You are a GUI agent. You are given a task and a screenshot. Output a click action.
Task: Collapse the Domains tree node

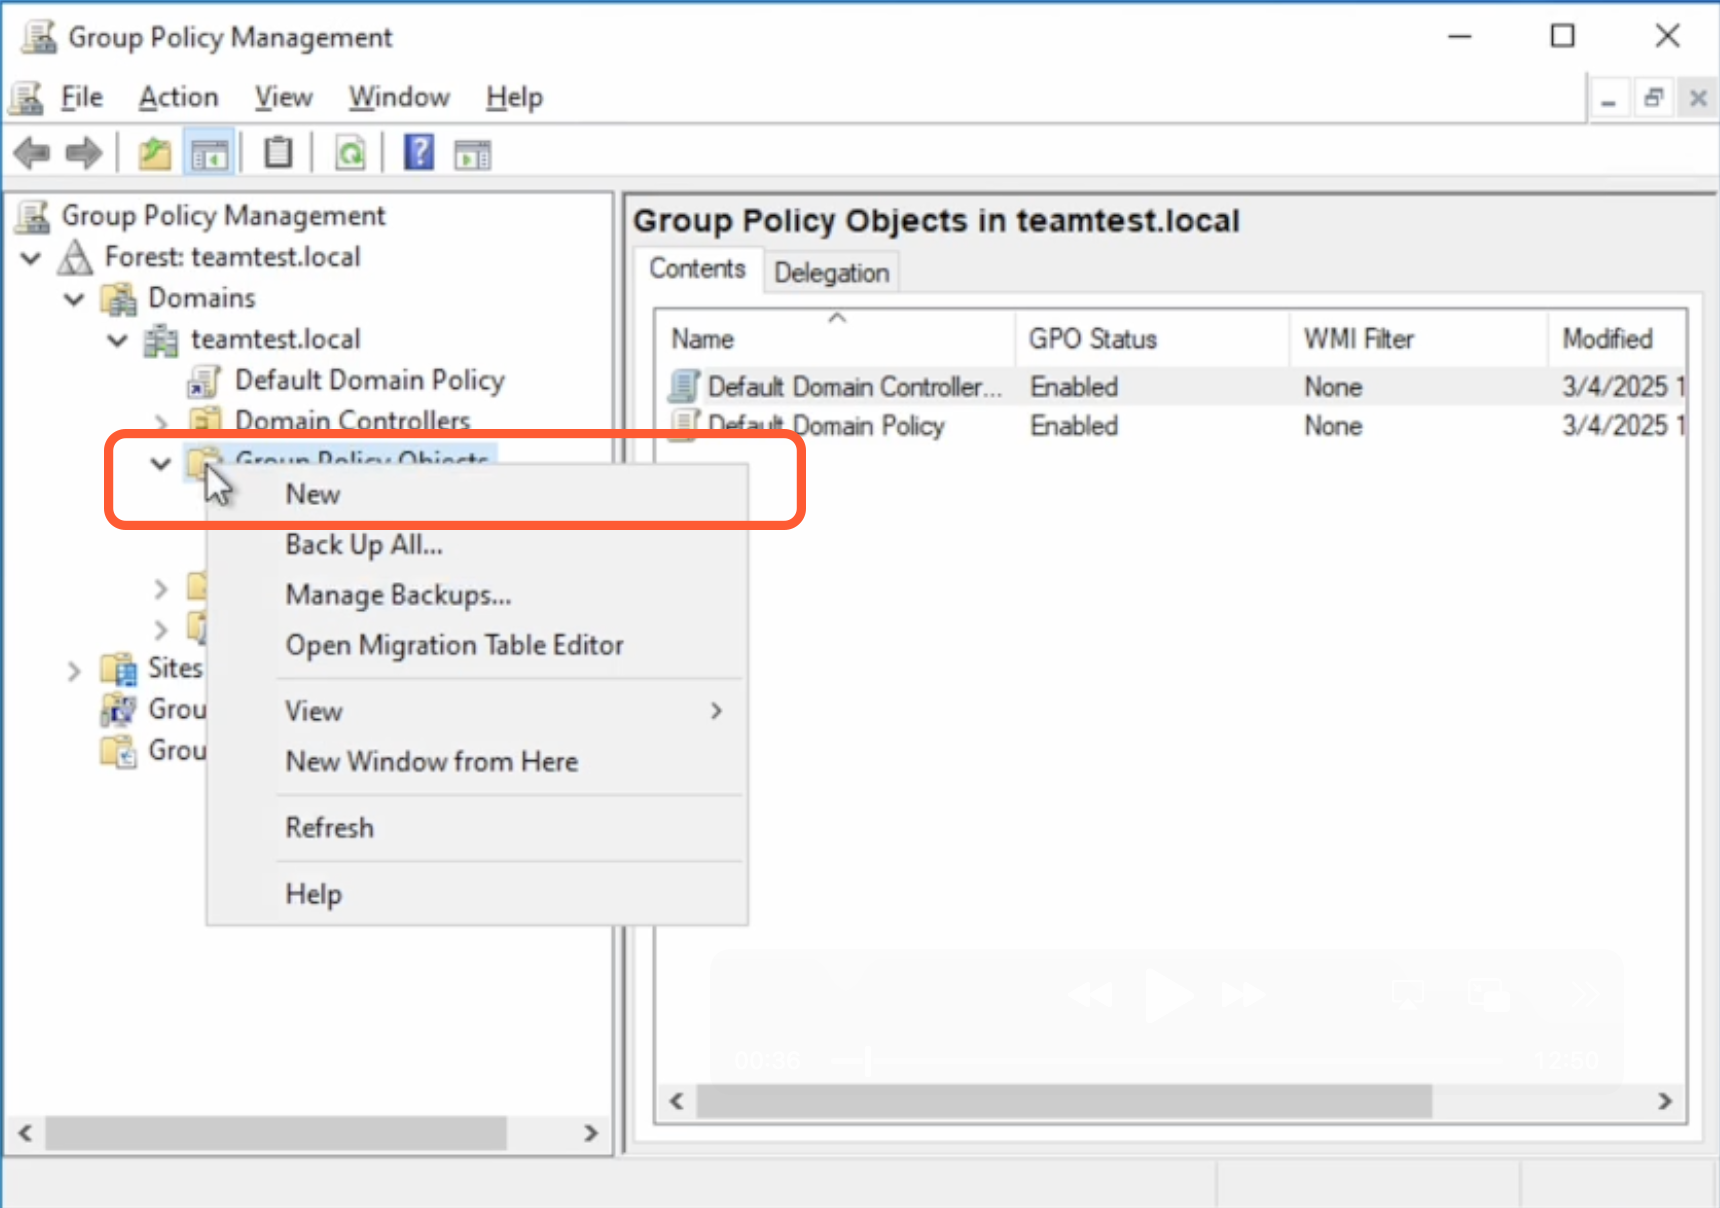click(x=74, y=299)
